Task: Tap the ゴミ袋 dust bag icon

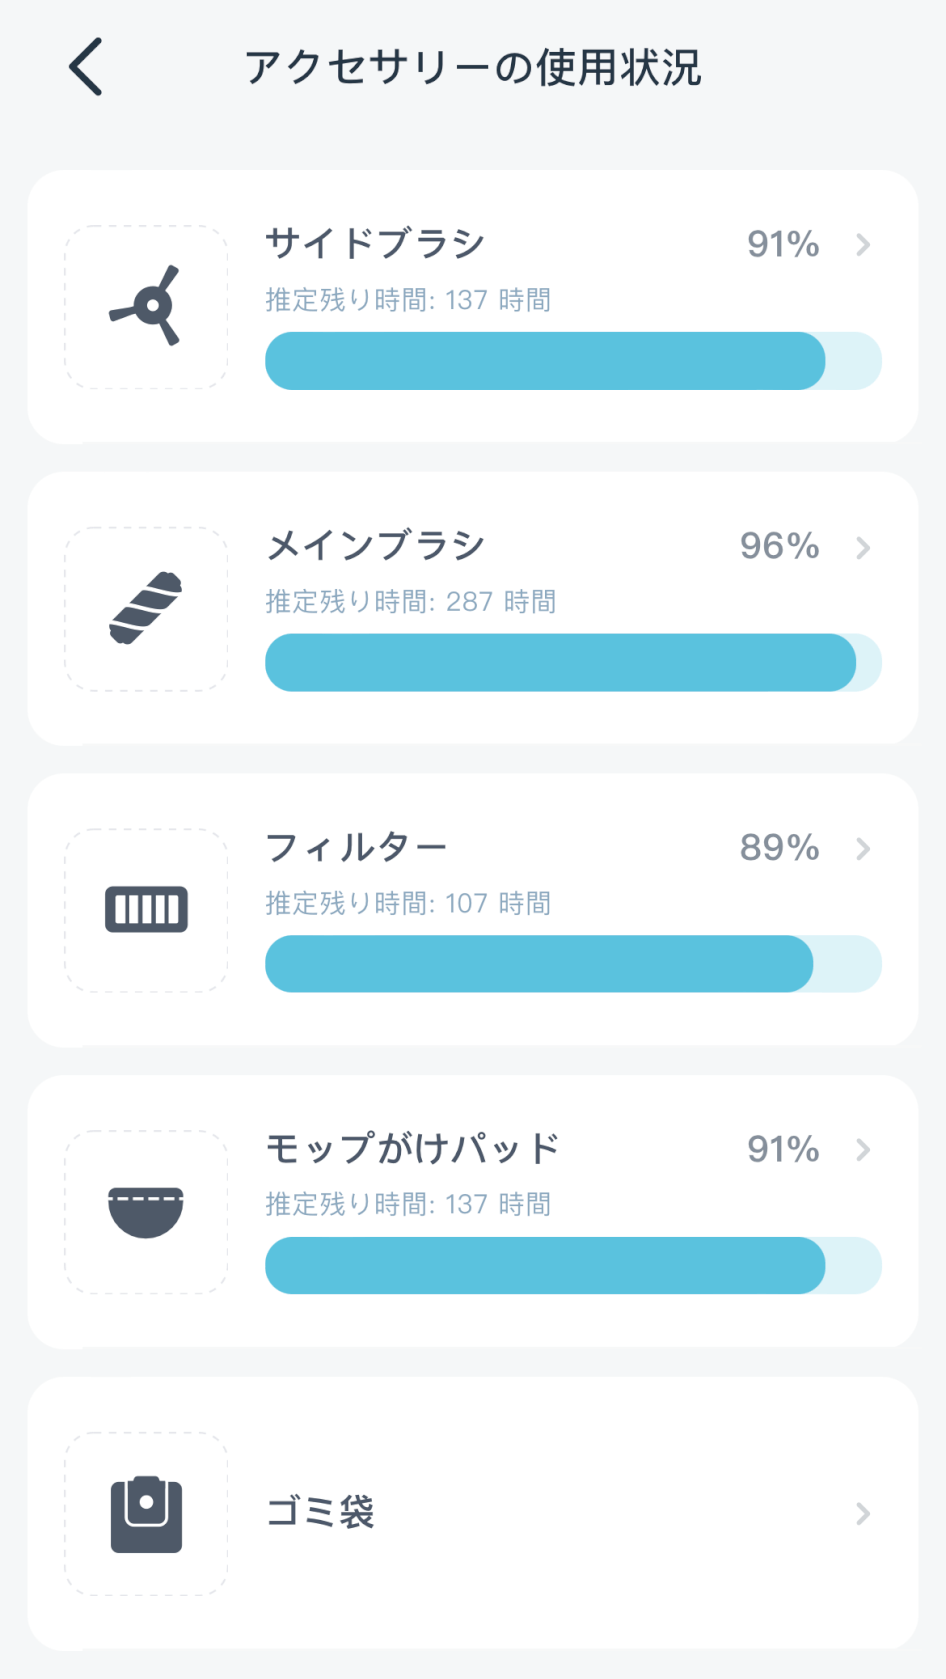Action: (x=146, y=1514)
